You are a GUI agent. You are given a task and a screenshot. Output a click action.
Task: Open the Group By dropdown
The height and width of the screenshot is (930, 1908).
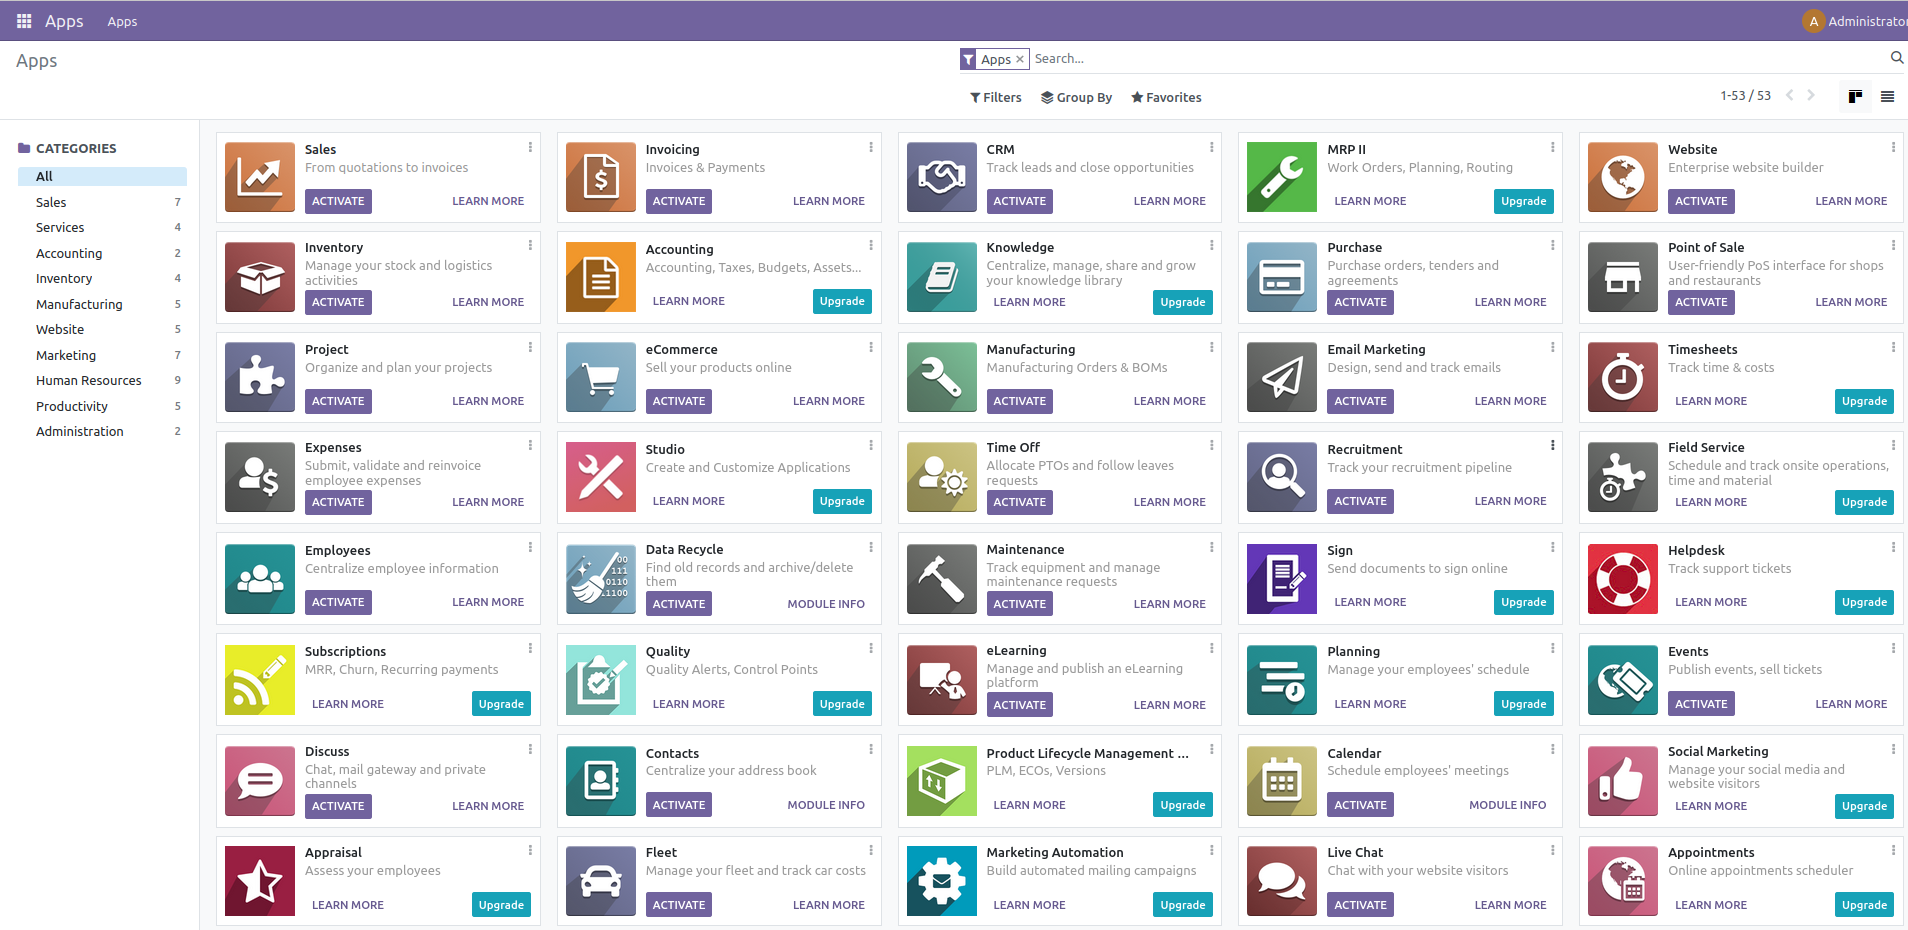(1076, 98)
